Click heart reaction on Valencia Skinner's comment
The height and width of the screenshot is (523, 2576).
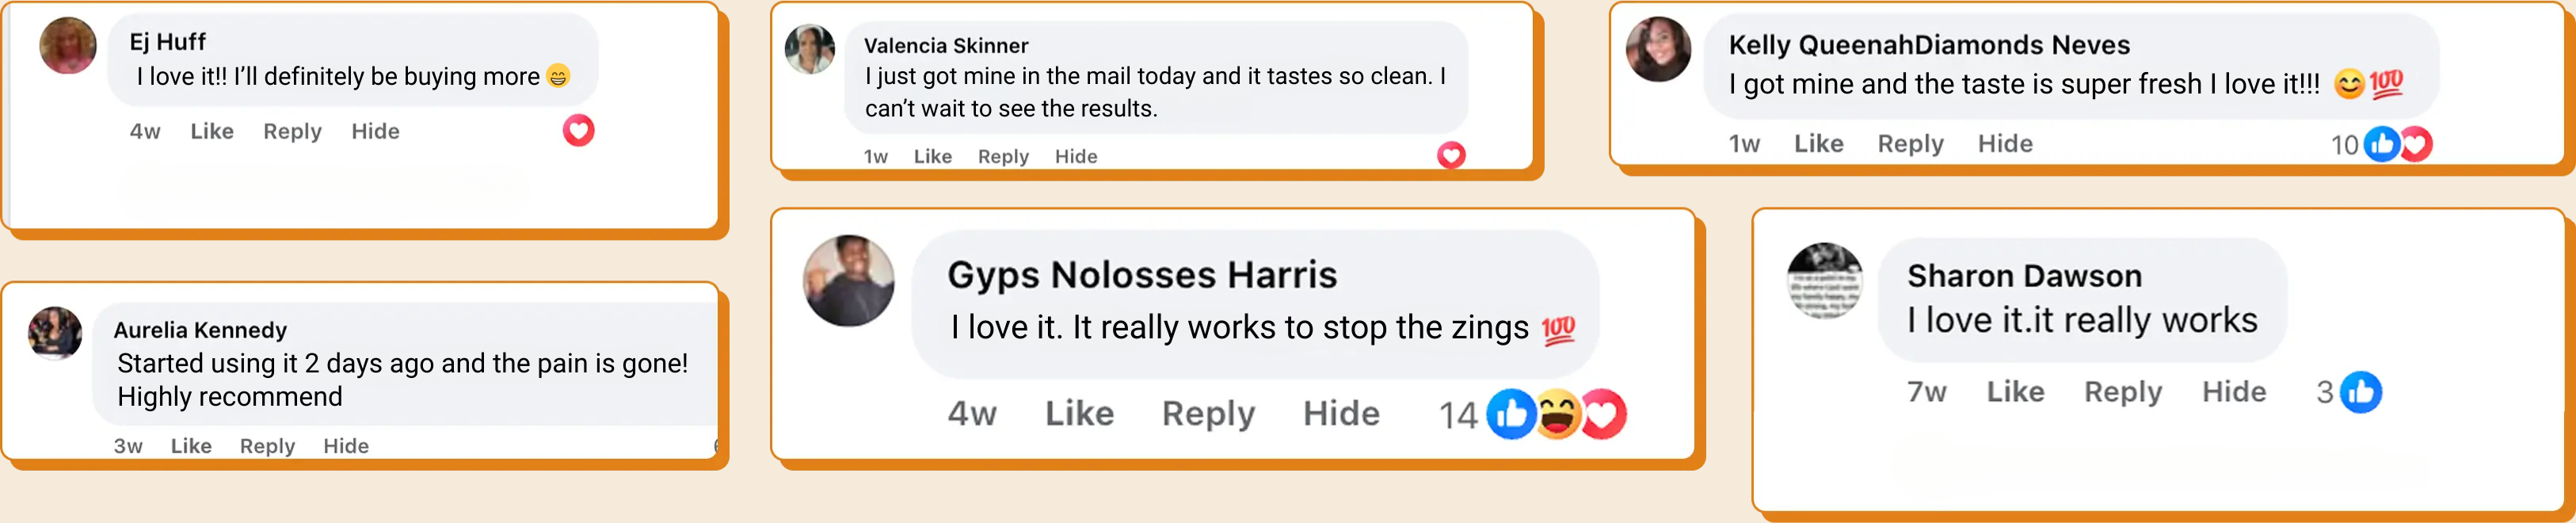(x=1451, y=155)
